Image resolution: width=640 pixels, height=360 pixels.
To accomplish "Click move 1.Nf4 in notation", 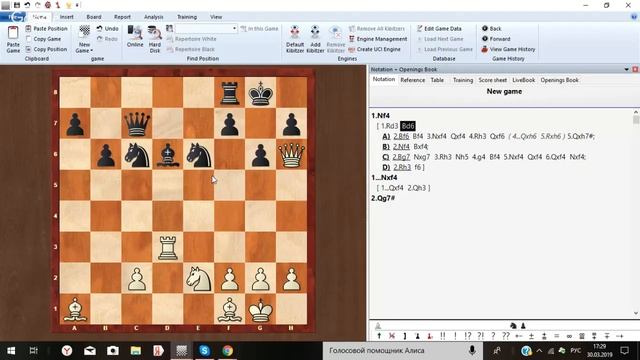I will click(380, 116).
